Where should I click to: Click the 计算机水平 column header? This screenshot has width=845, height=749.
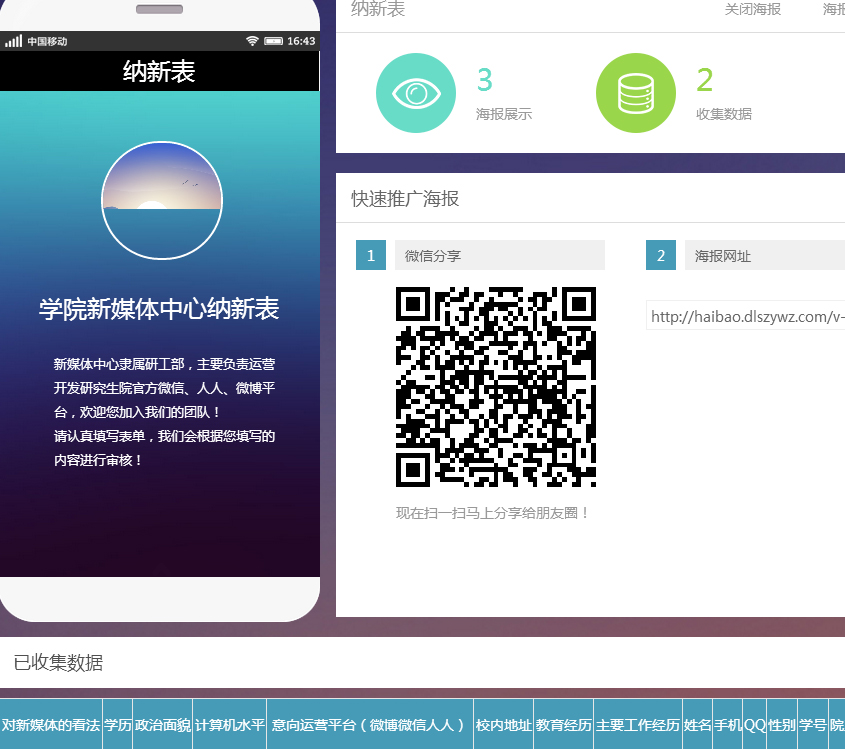(x=230, y=725)
